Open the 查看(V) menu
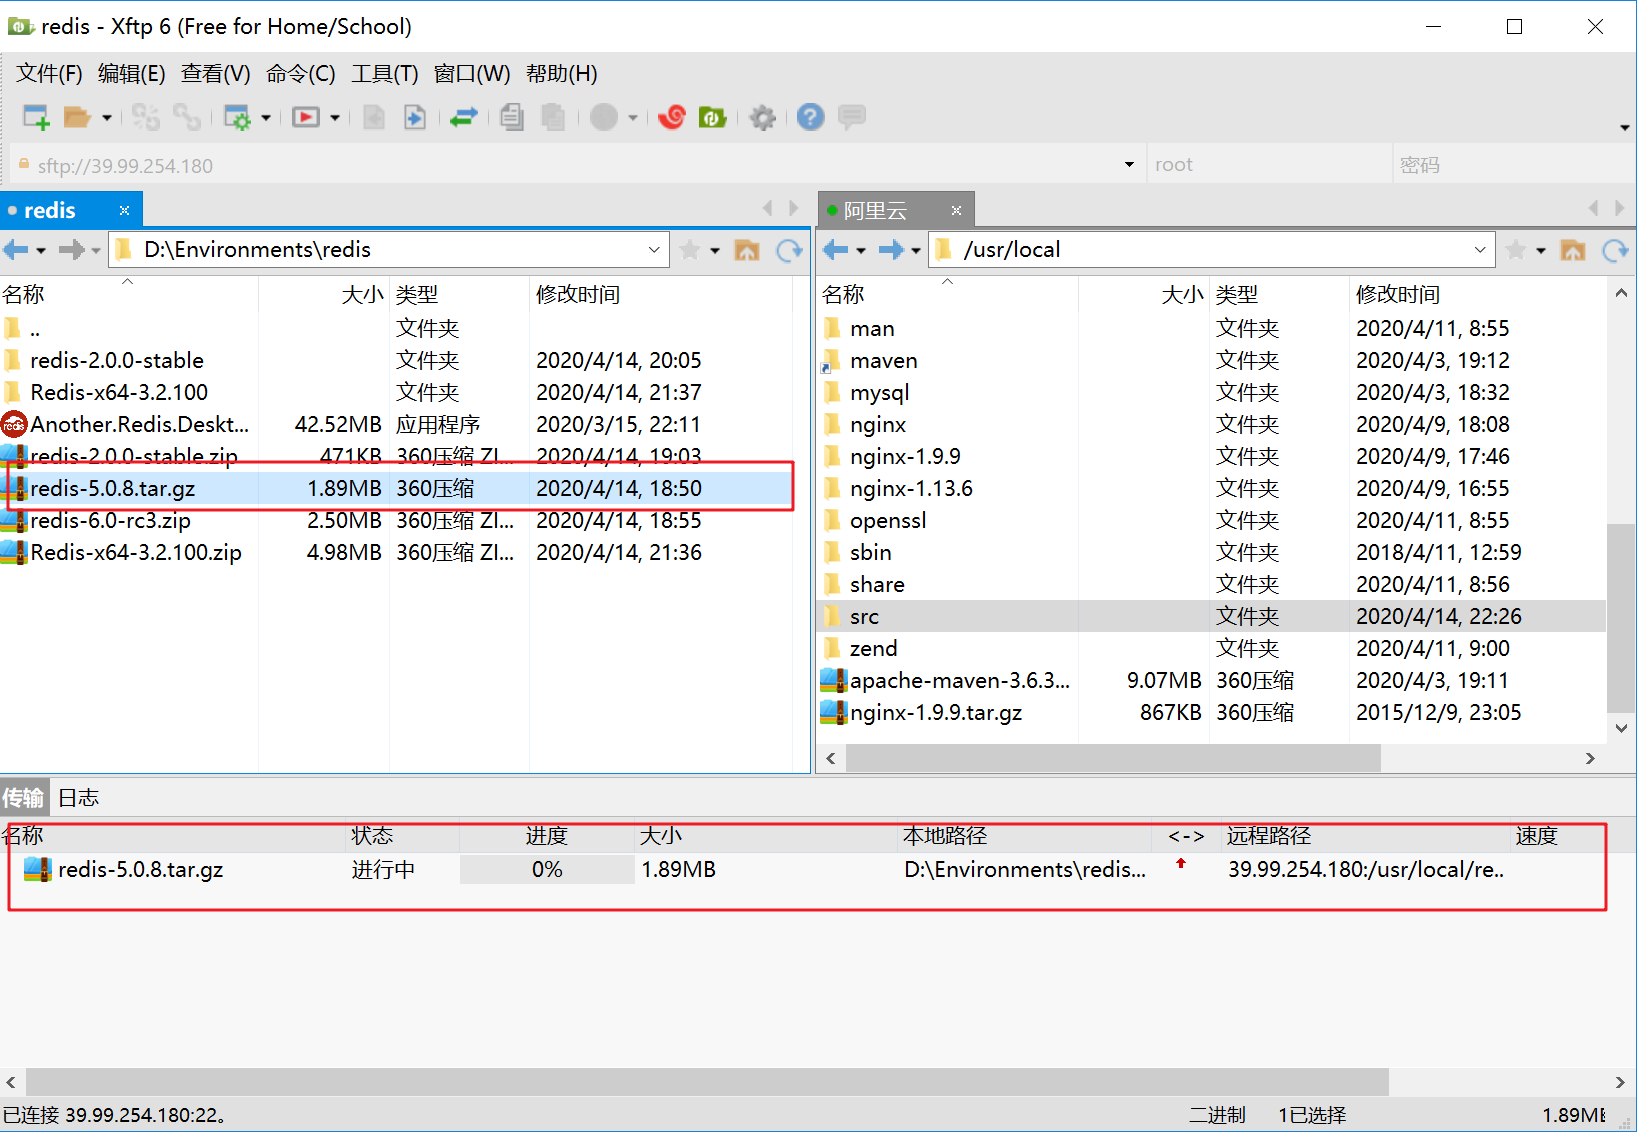 point(215,73)
